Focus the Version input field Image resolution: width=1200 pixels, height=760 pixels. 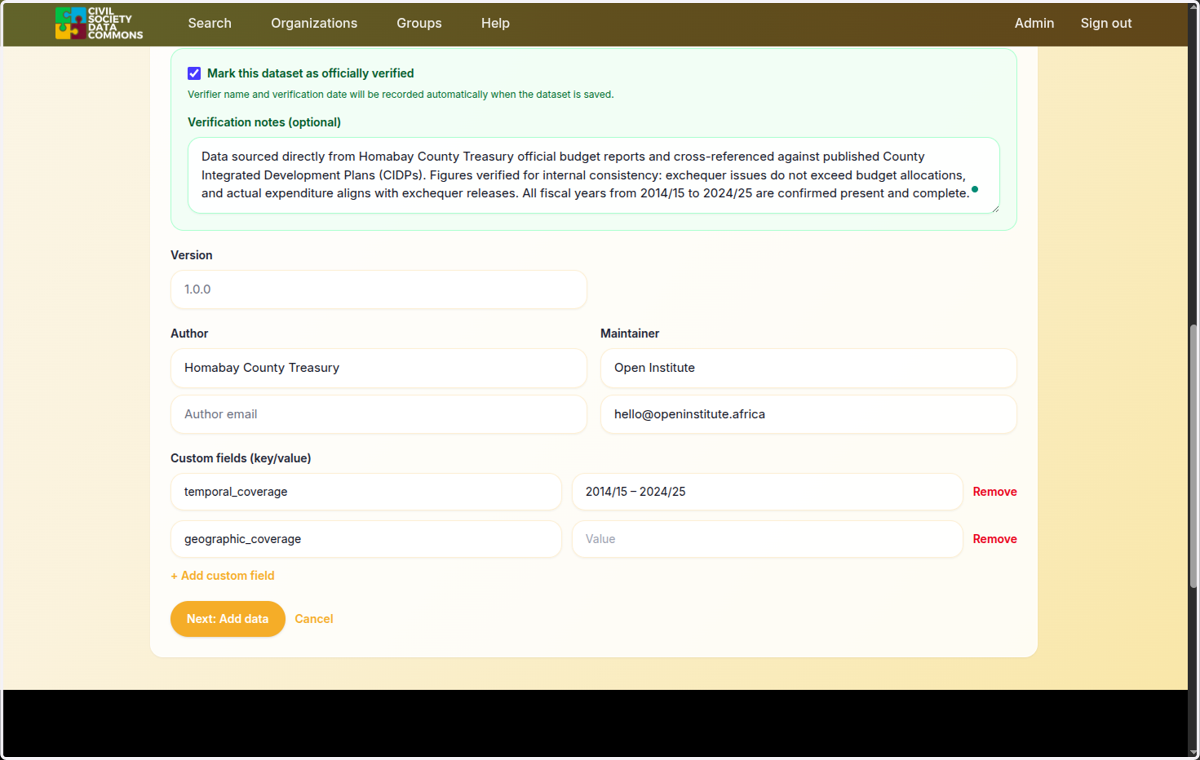click(x=378, y=289)
